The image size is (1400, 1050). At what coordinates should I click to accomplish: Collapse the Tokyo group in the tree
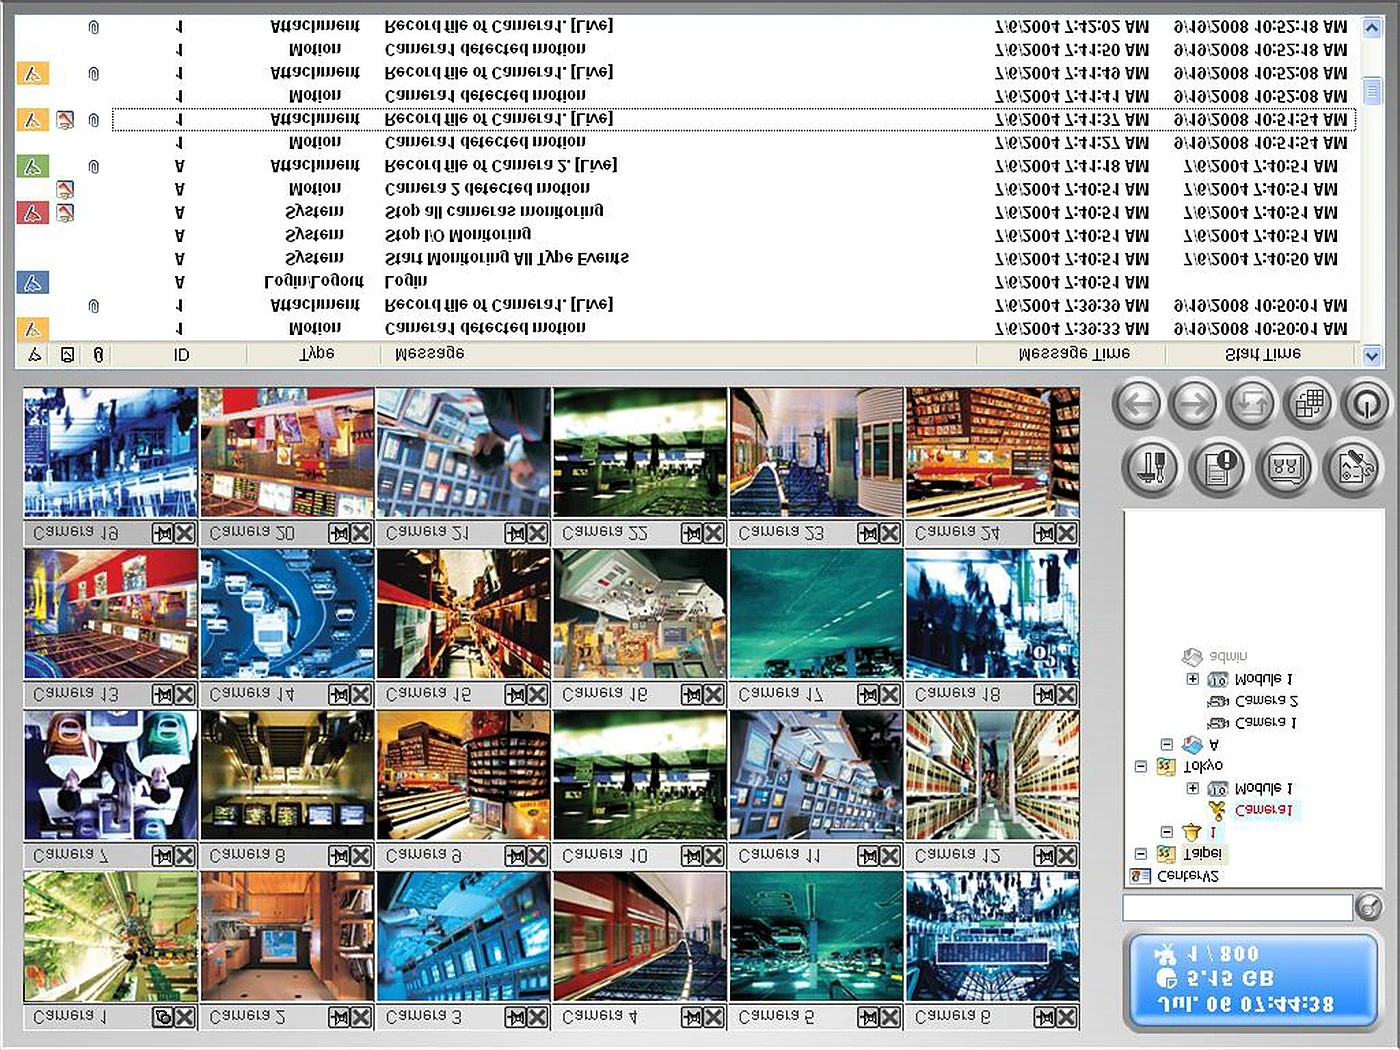[x=1140, y=767]
